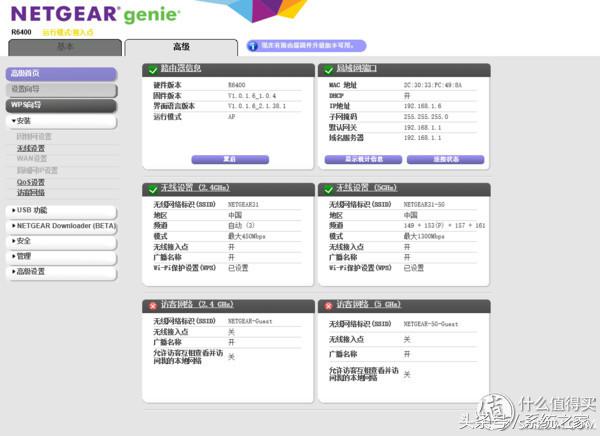The height and width of the screenshot is (436, 600).
Task: Open the 设置向导 sidebar item
Action: coord(61,90)
